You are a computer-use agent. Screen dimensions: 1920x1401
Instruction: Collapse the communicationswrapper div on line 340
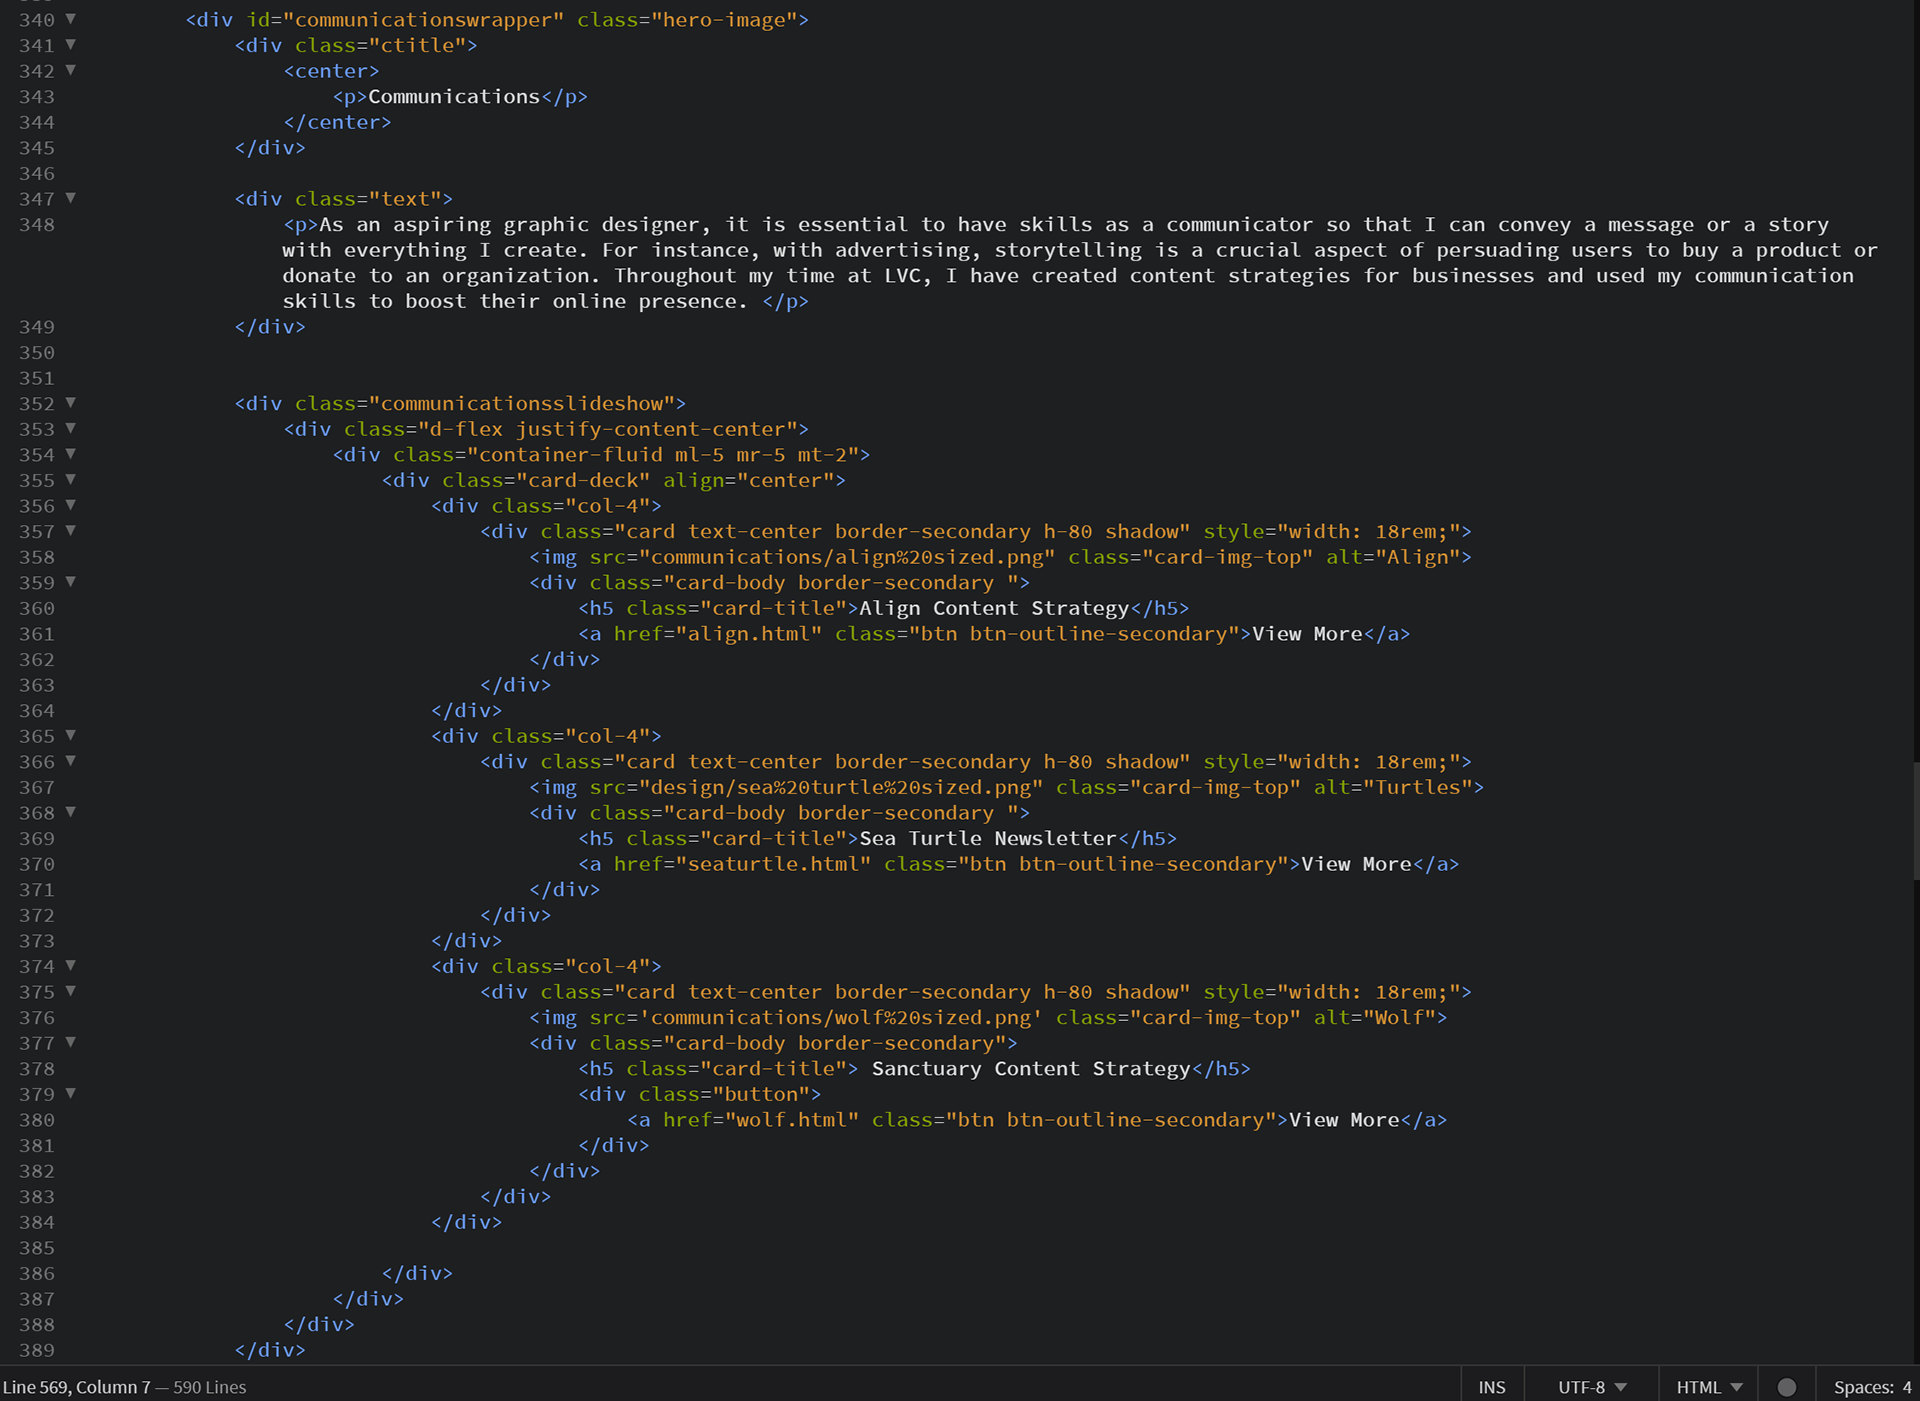tap(71, 19)
